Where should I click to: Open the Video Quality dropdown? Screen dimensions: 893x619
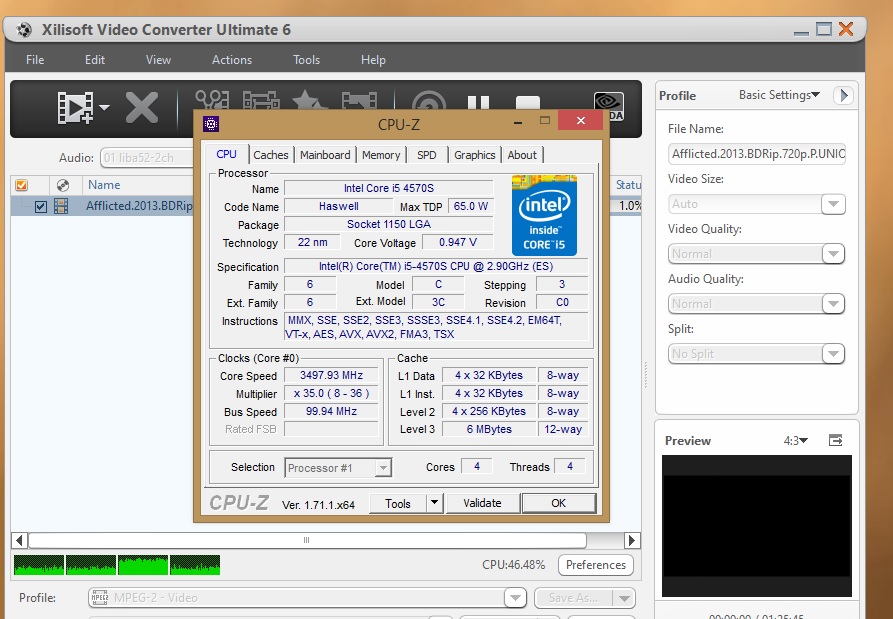coord(757,254)
